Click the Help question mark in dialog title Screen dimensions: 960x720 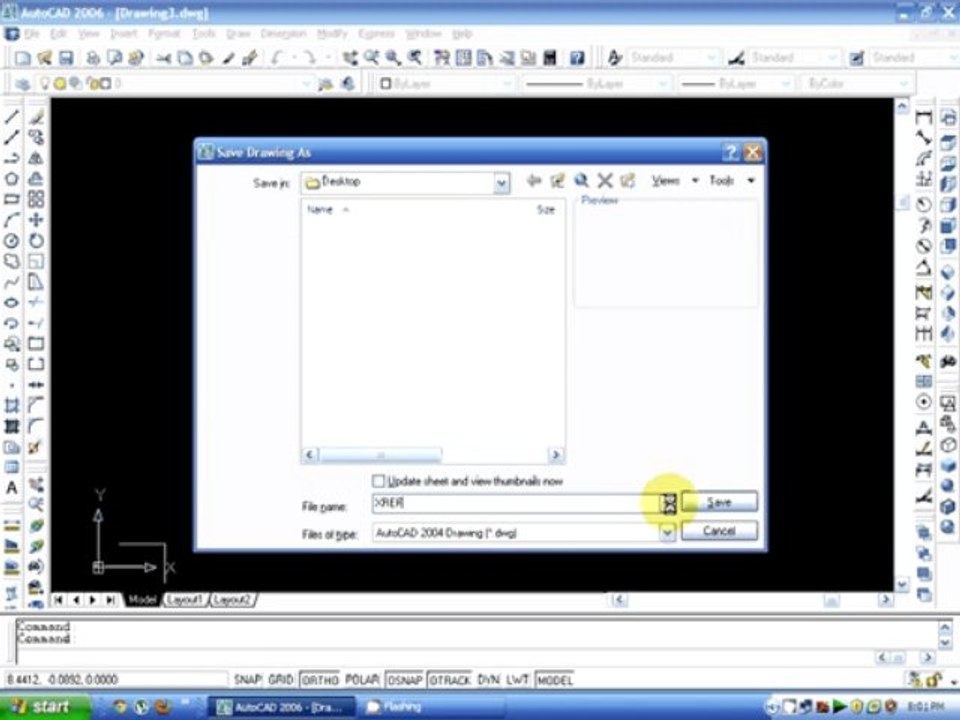[730, 152]
